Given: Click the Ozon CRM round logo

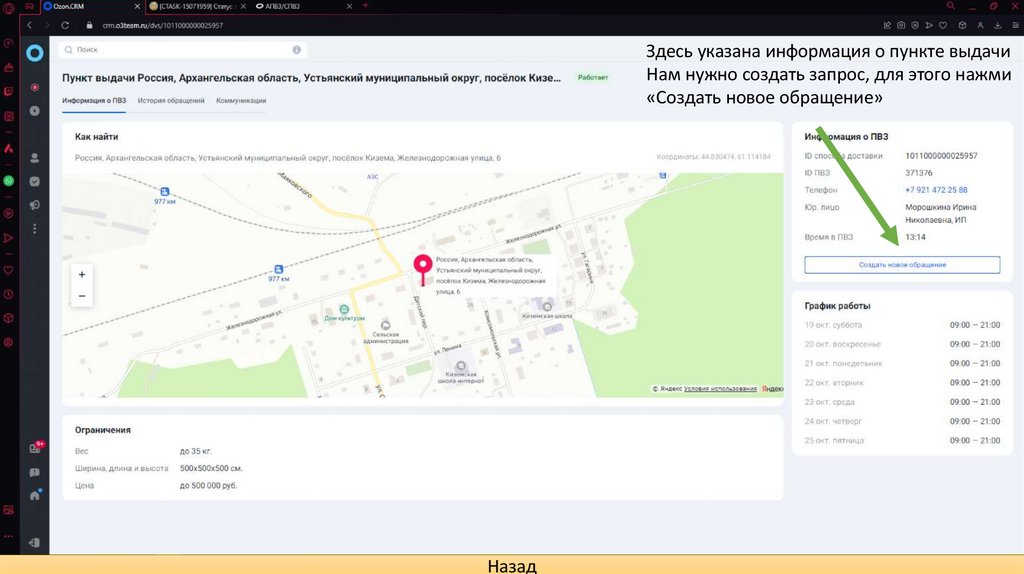Looking at the screenshot, I should (x=35, y=53).
